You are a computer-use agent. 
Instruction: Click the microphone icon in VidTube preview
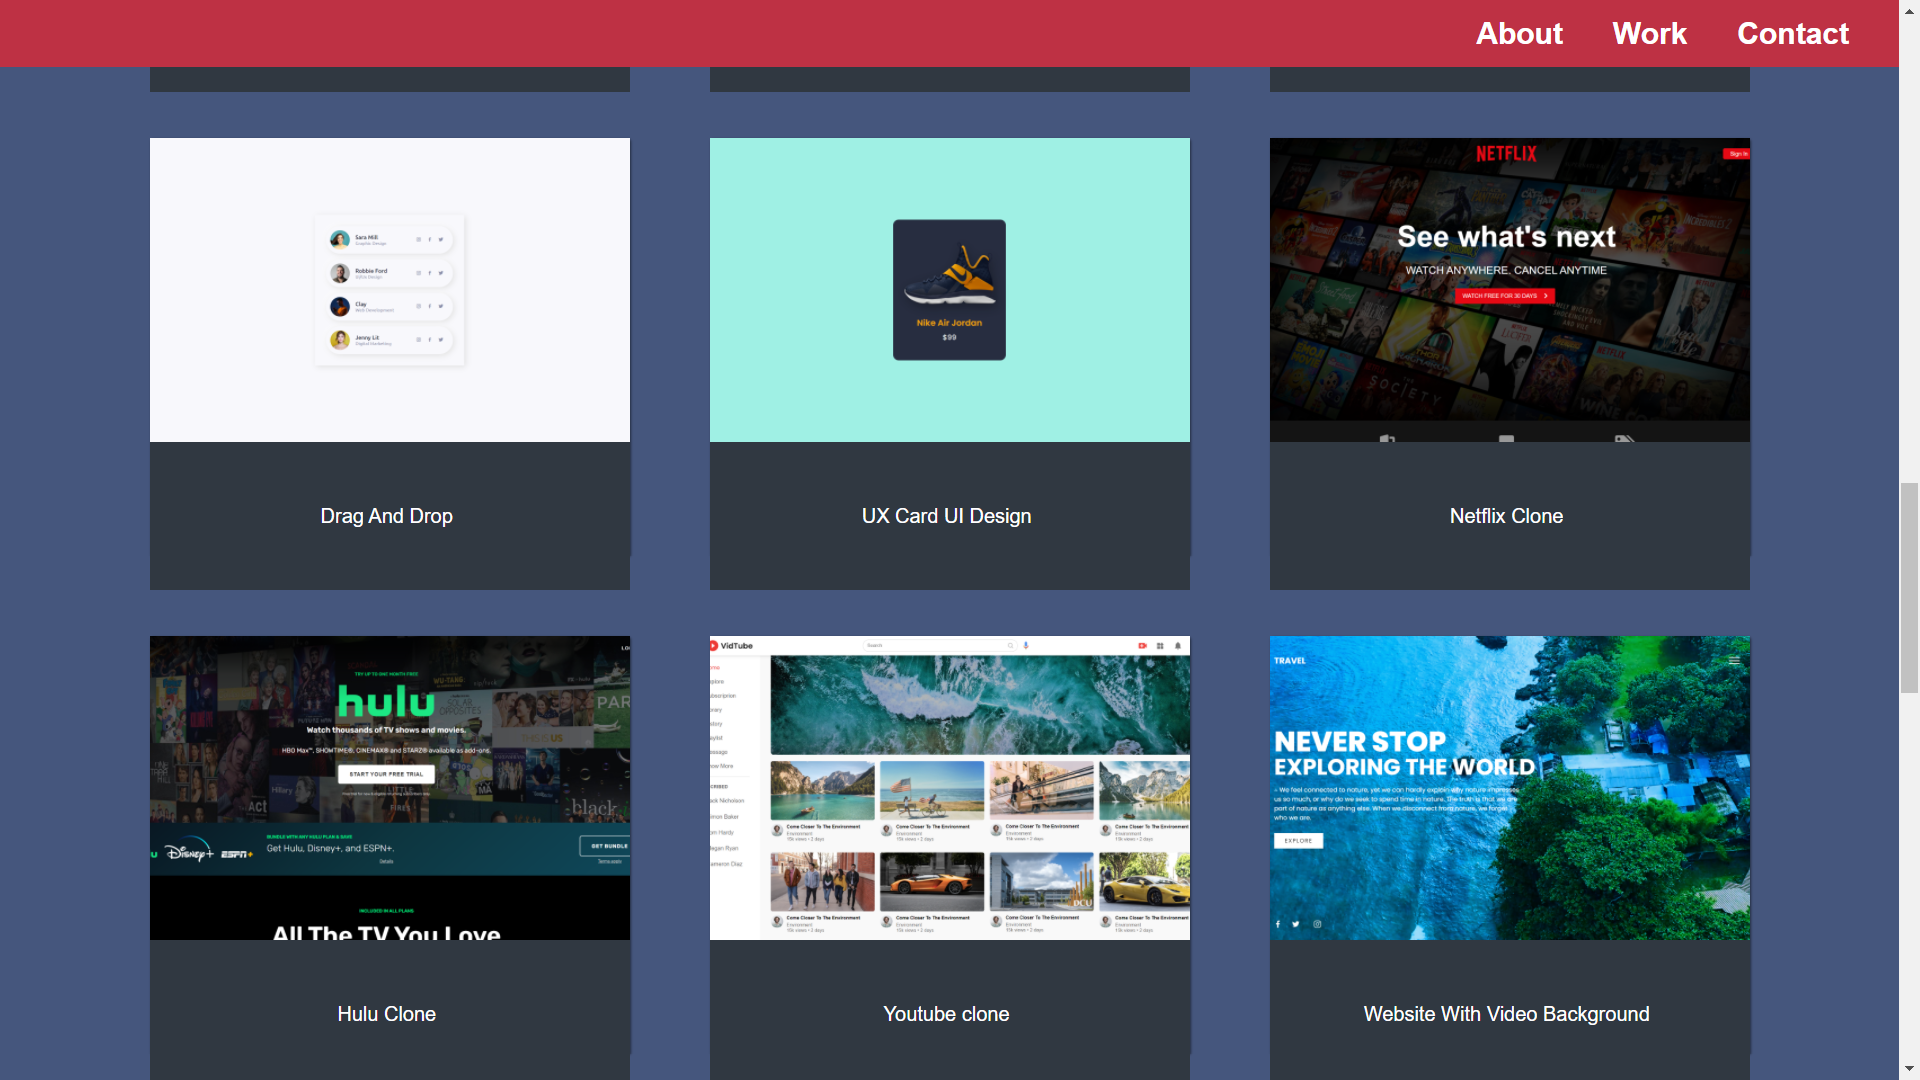(x=1026, y=646)
